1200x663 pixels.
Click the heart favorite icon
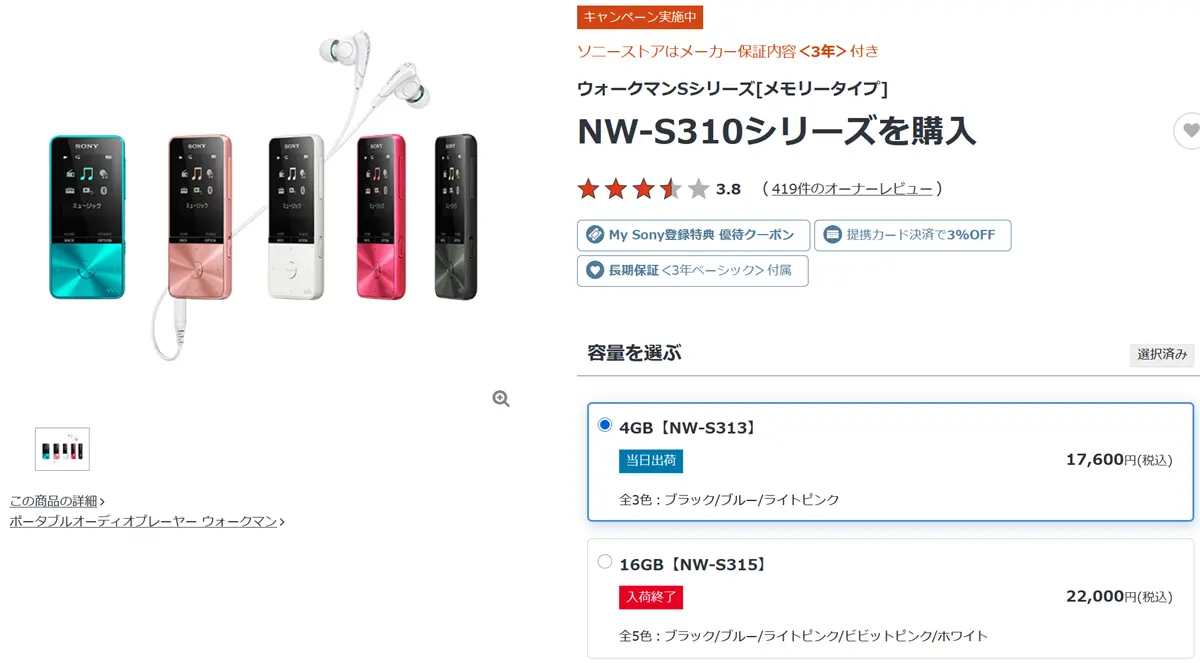click(x=1189, y=130)
